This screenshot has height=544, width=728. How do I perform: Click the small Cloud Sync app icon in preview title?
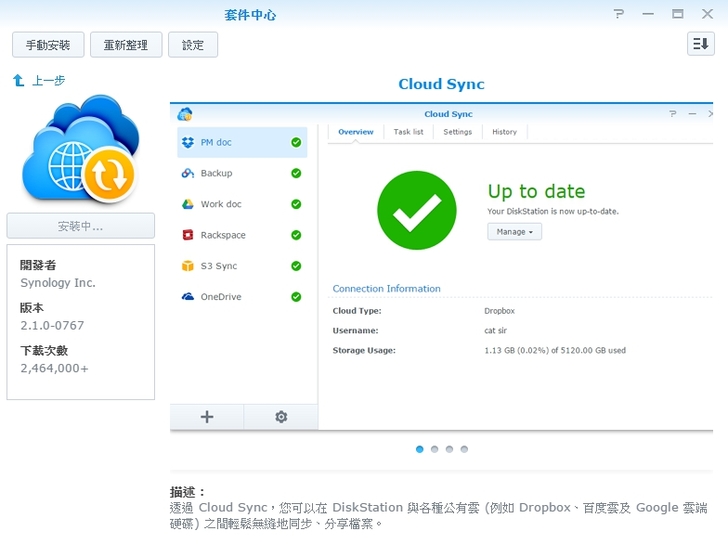(185, 114)
